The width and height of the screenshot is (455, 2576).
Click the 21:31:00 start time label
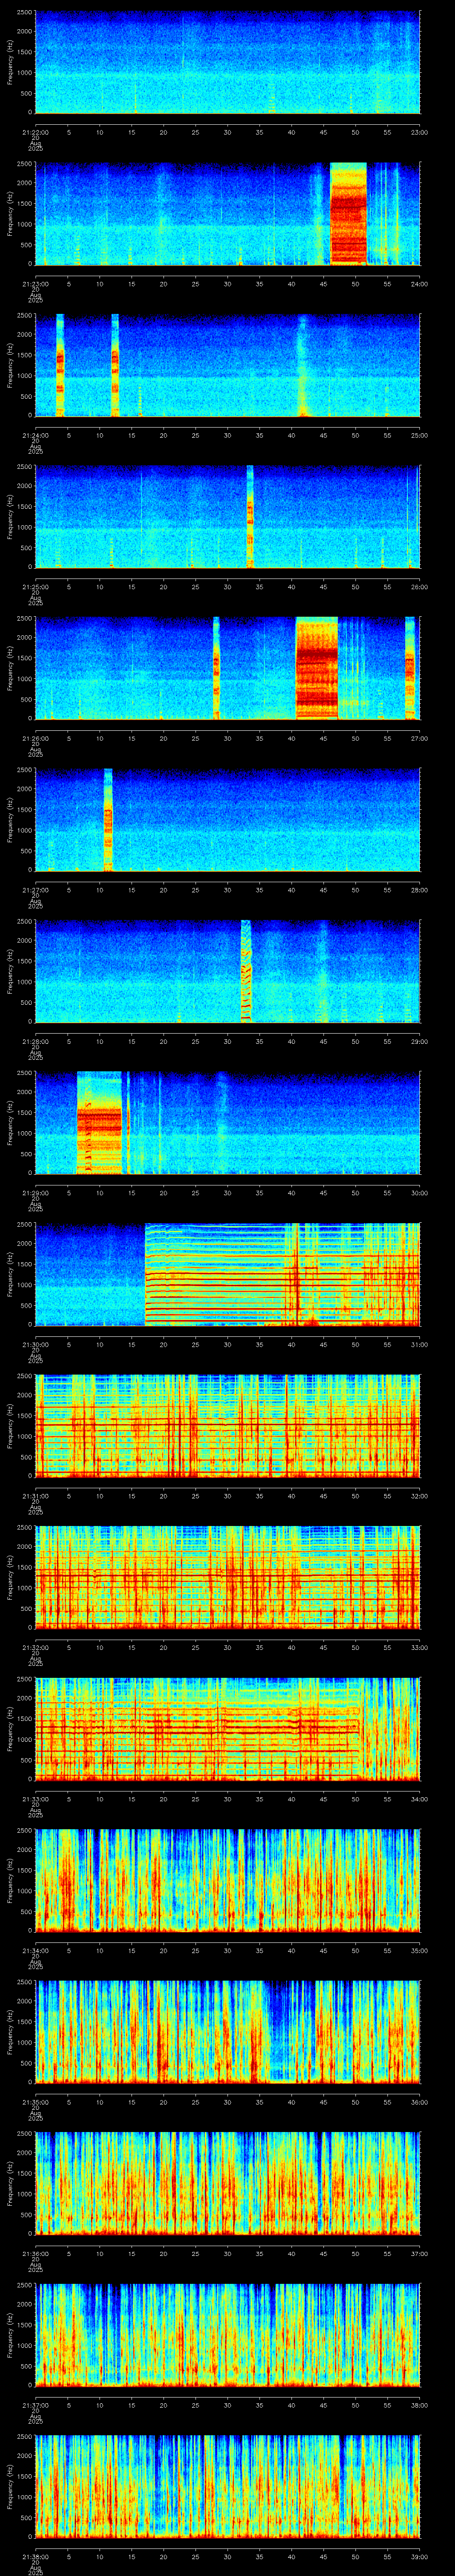coord(35,1496)
